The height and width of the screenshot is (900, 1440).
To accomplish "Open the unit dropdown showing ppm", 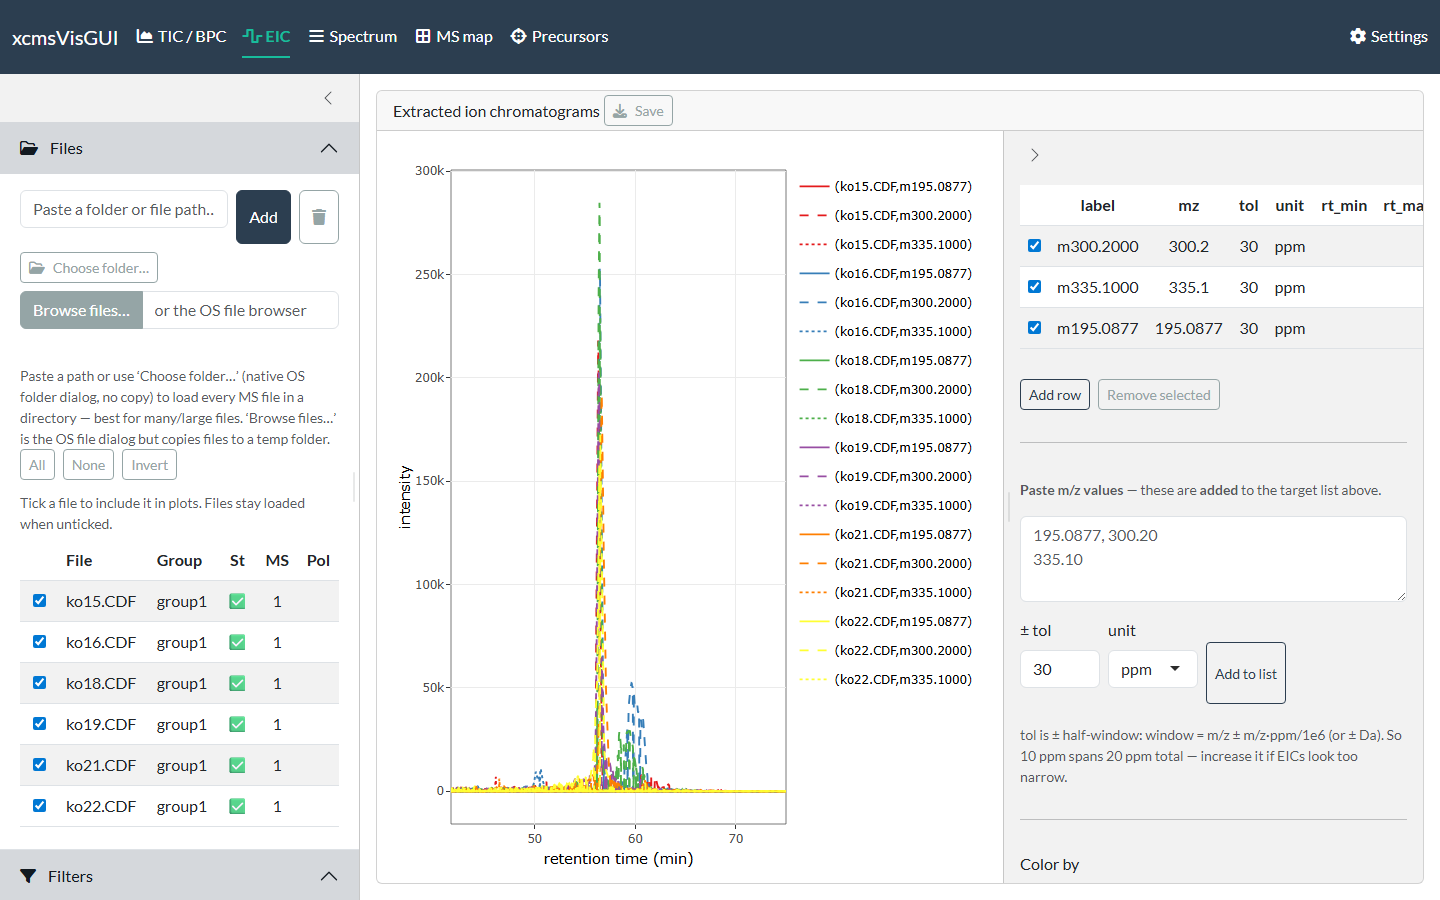I will click(1152, 669).
